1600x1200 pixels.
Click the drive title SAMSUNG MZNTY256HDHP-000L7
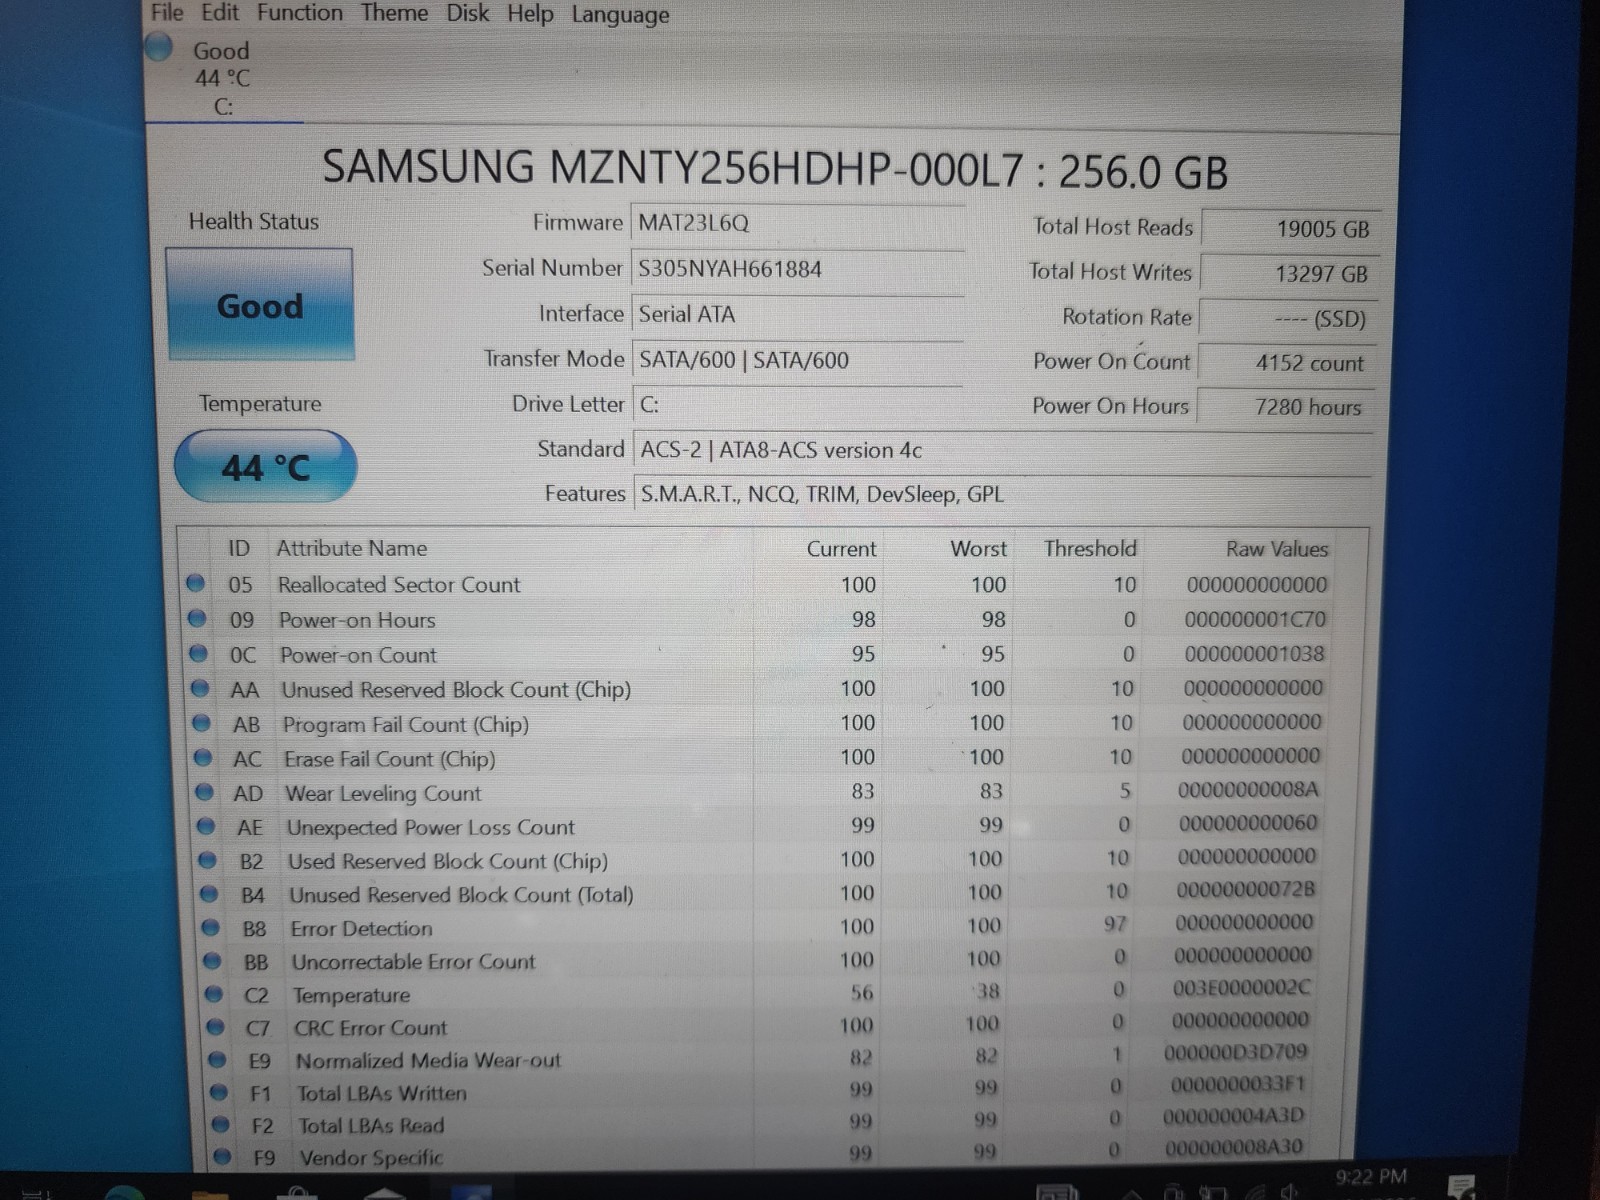673,168
